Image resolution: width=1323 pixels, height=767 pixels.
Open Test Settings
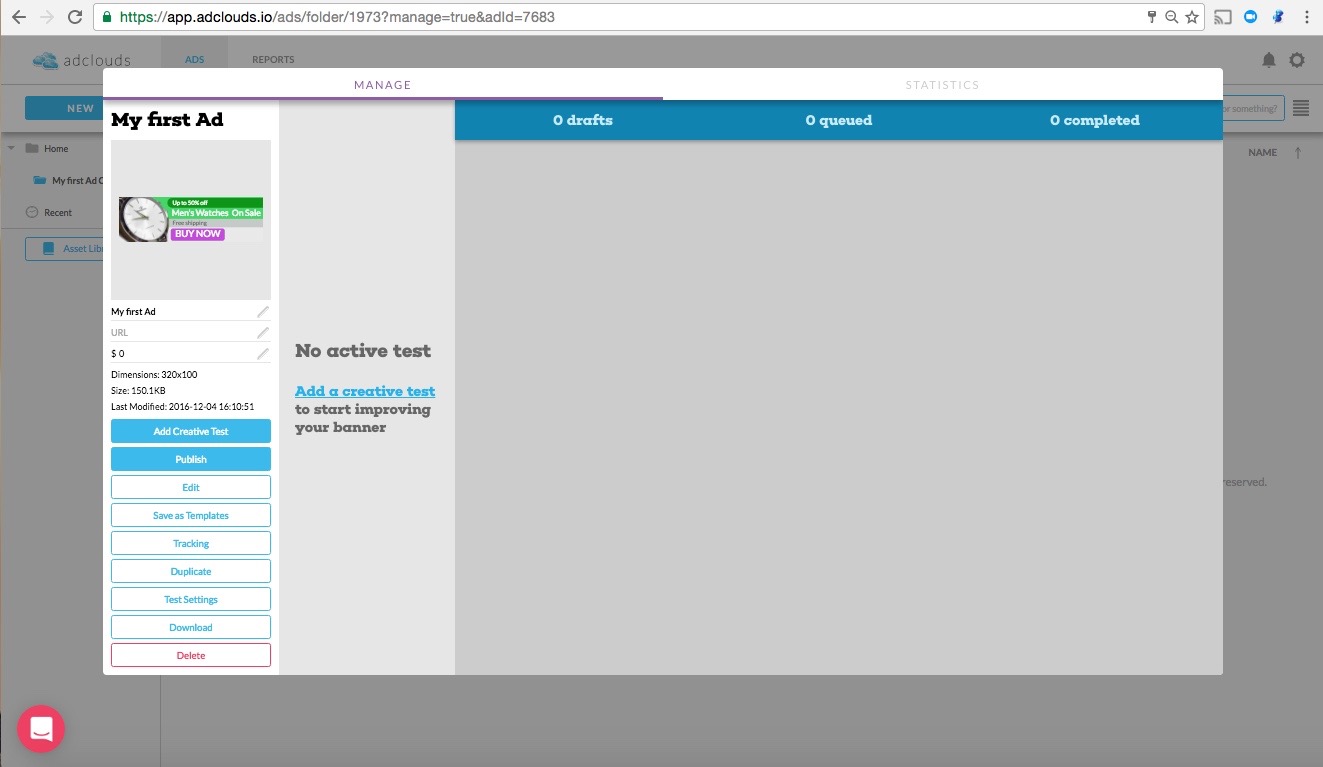tap(191, 599)
